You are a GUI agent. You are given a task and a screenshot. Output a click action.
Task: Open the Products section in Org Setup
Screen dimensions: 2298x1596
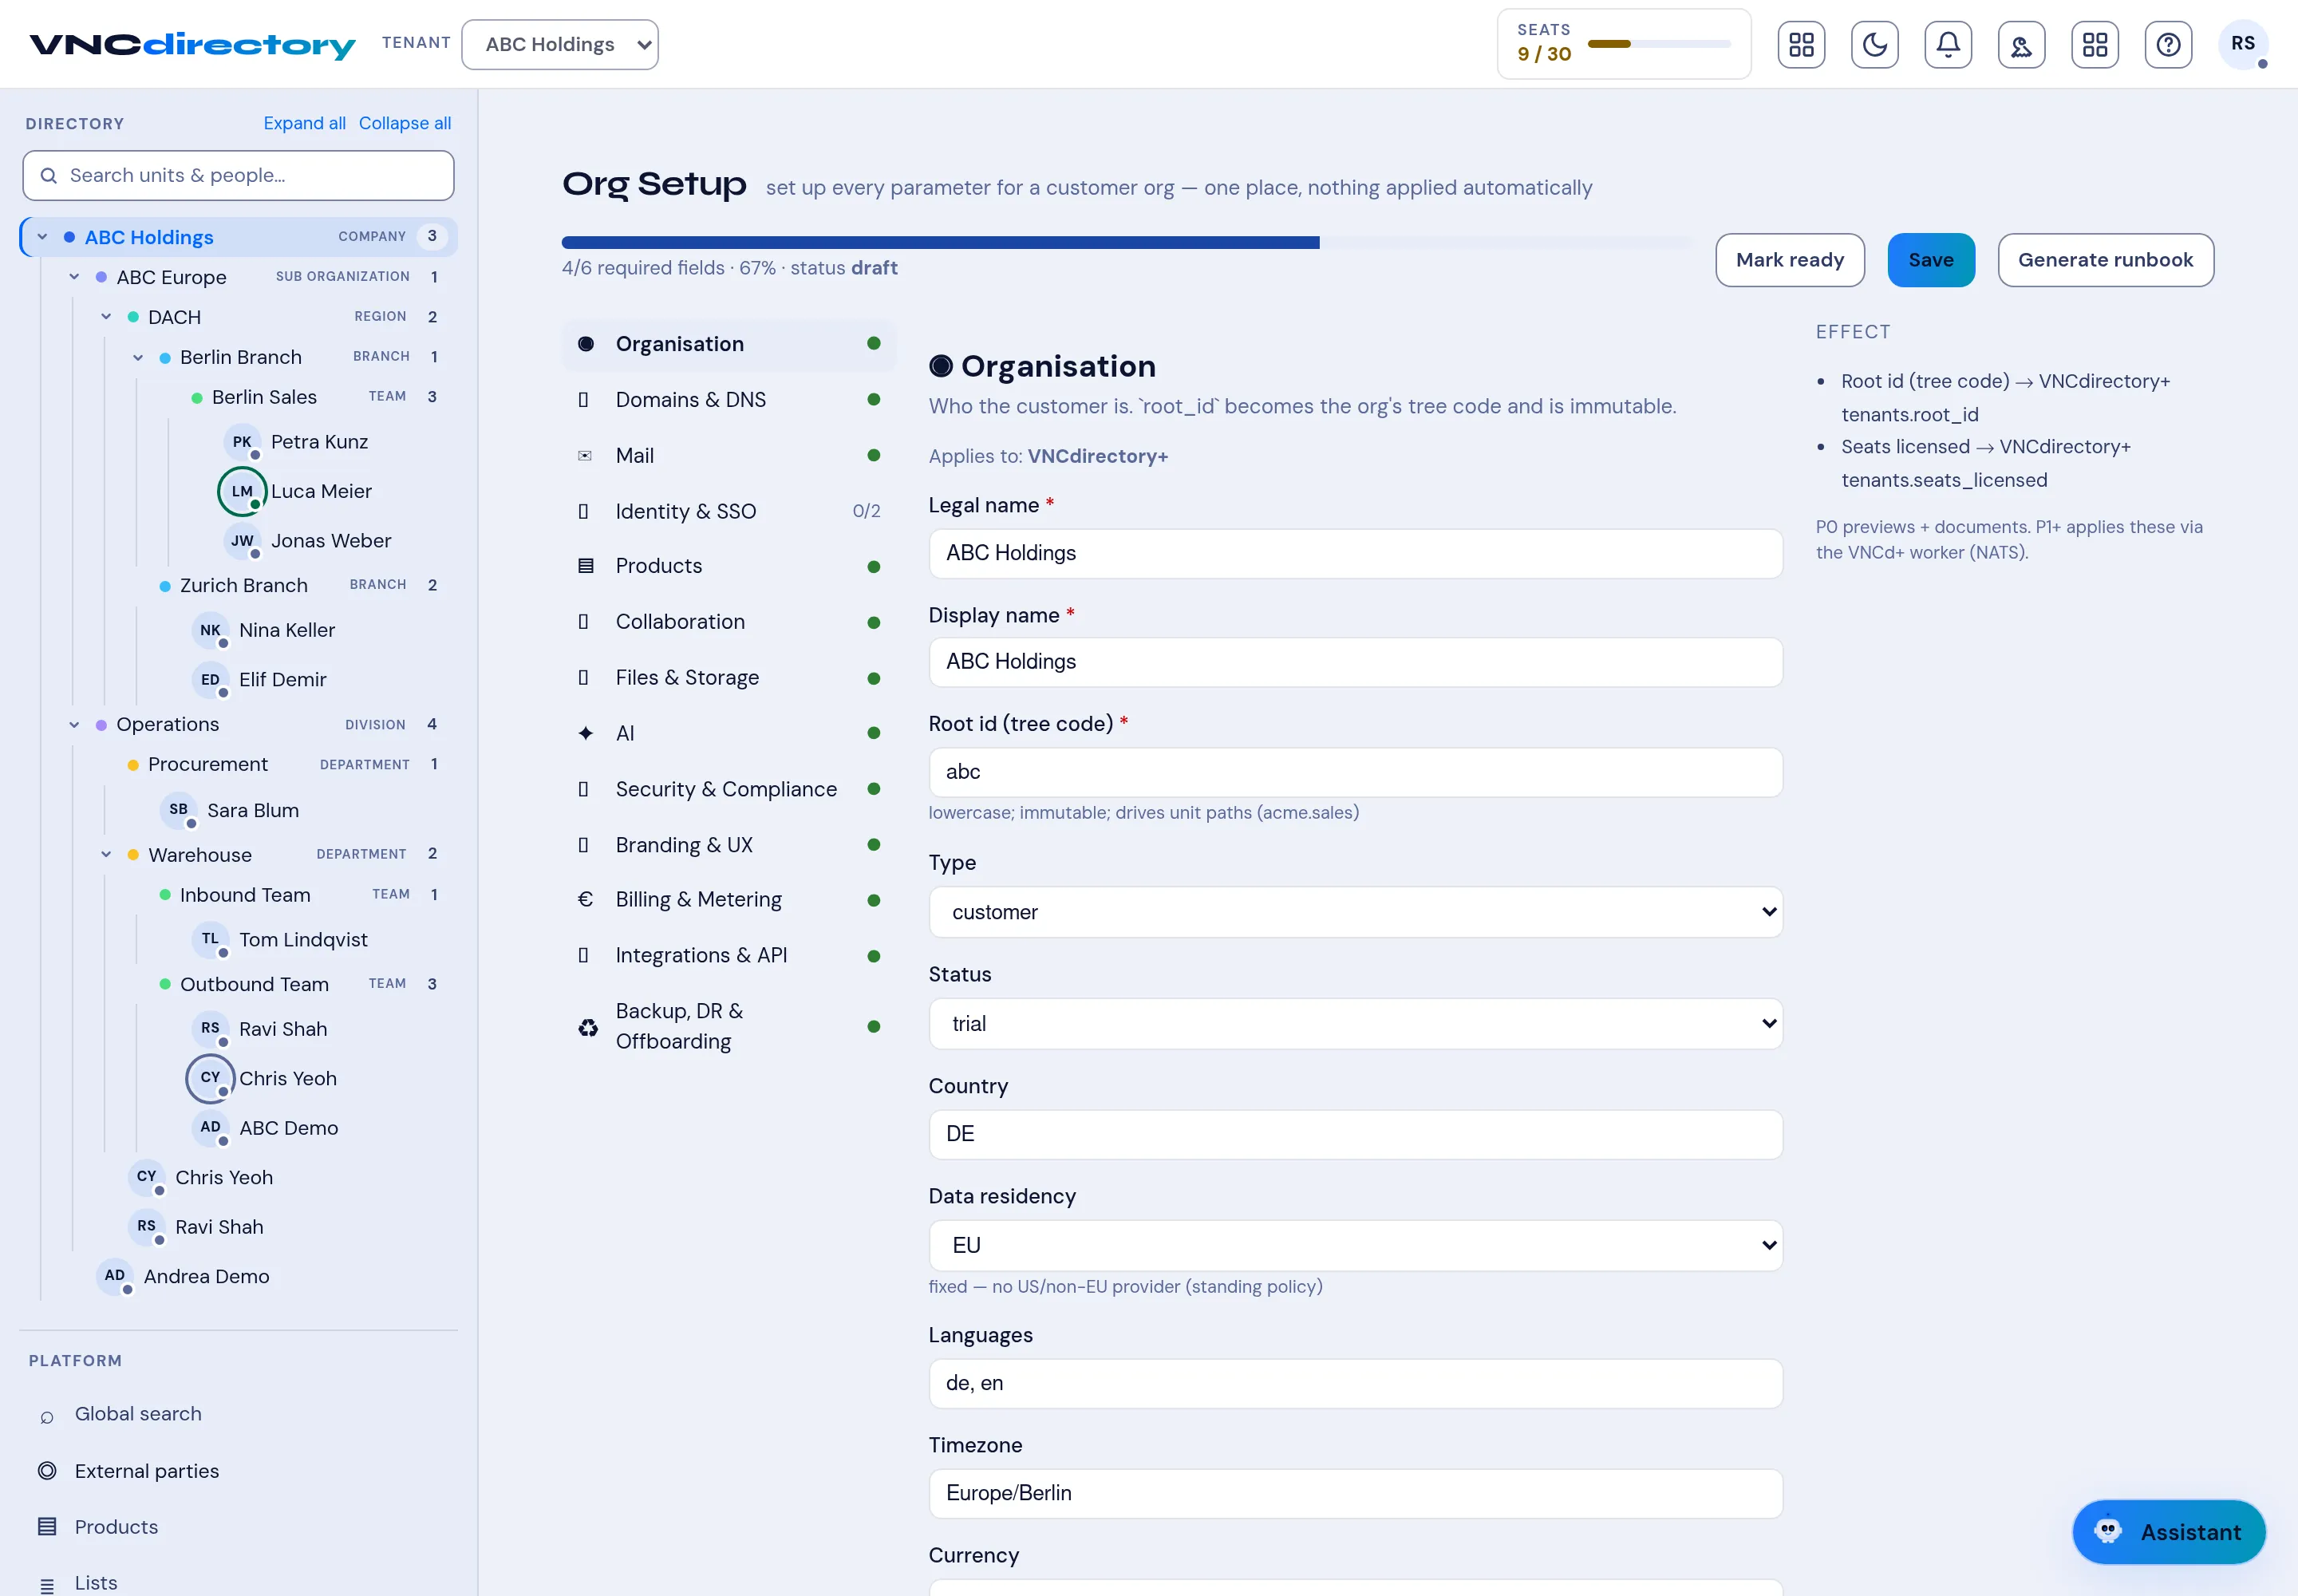(729, 566)
